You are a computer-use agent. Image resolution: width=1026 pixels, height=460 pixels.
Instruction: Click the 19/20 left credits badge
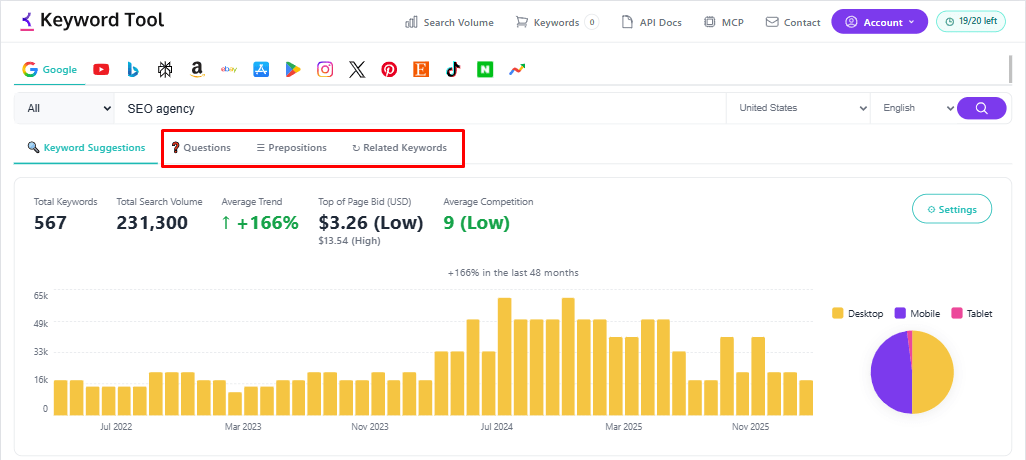point(971,21)
